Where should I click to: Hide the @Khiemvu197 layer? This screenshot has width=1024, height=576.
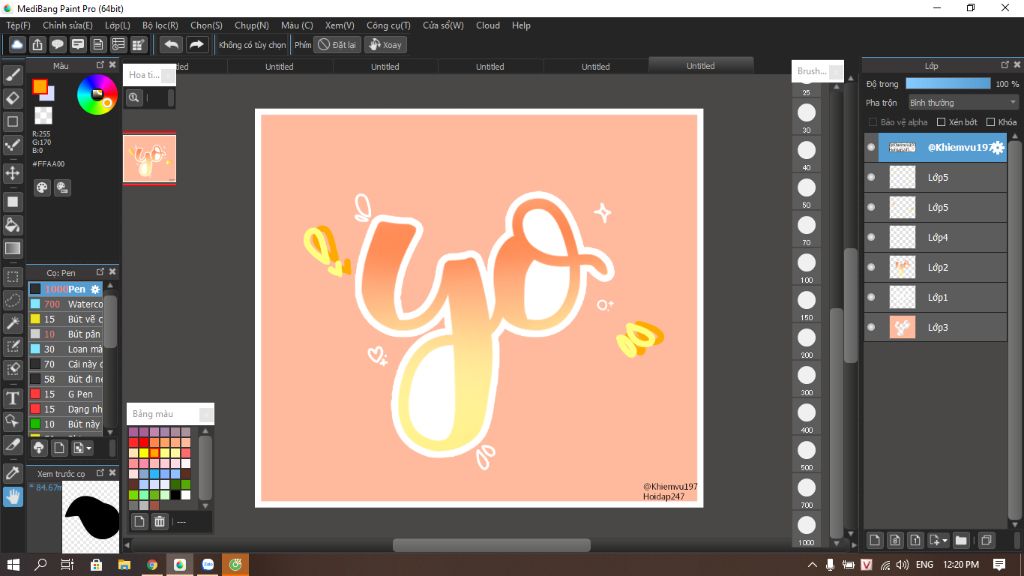coord(871,148)
